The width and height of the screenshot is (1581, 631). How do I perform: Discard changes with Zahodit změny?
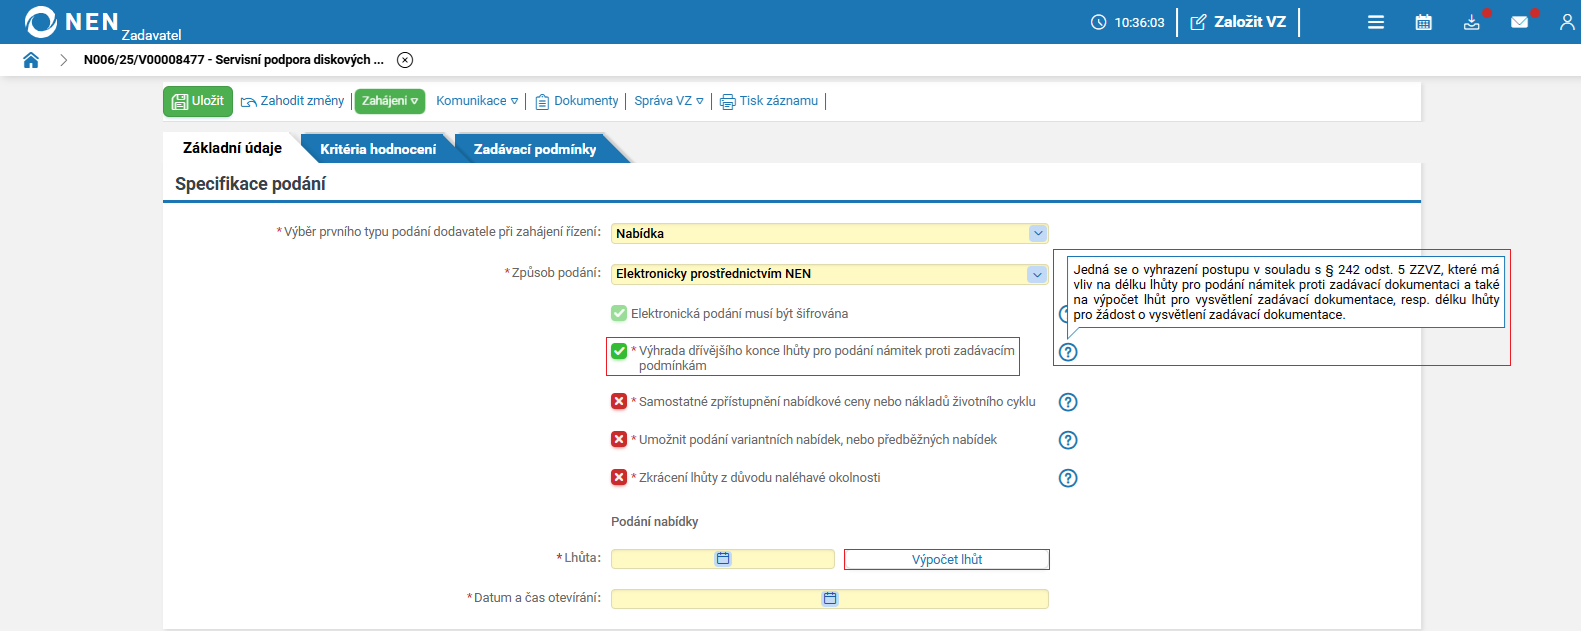click(293, 101)
